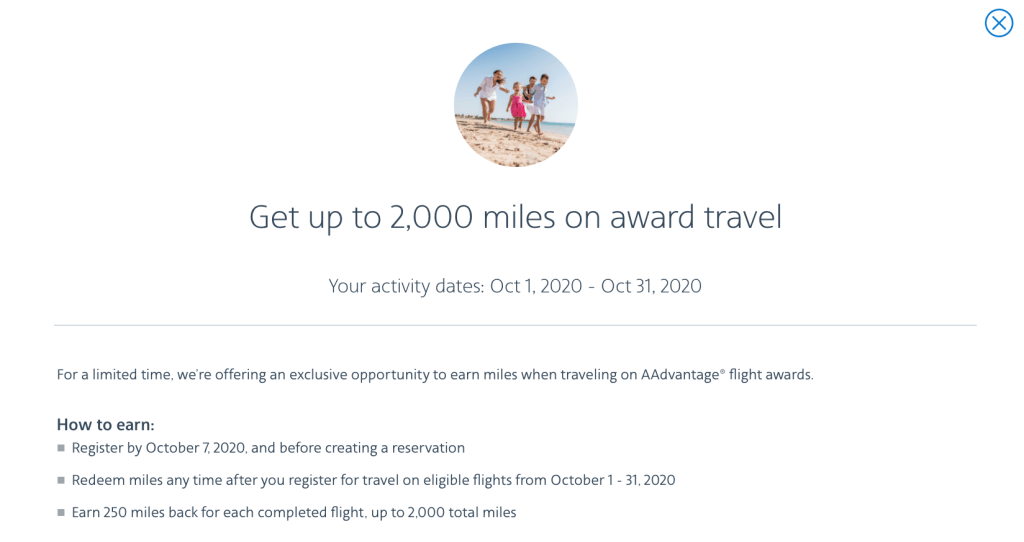The image size is (1024, 542).
Task: Click the 'For a limited time' intro paragraph
Action: tap(435, 375)
